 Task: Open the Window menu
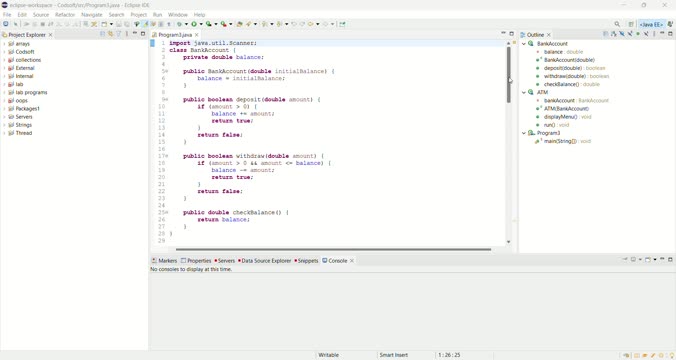click(x=178, y=15)
